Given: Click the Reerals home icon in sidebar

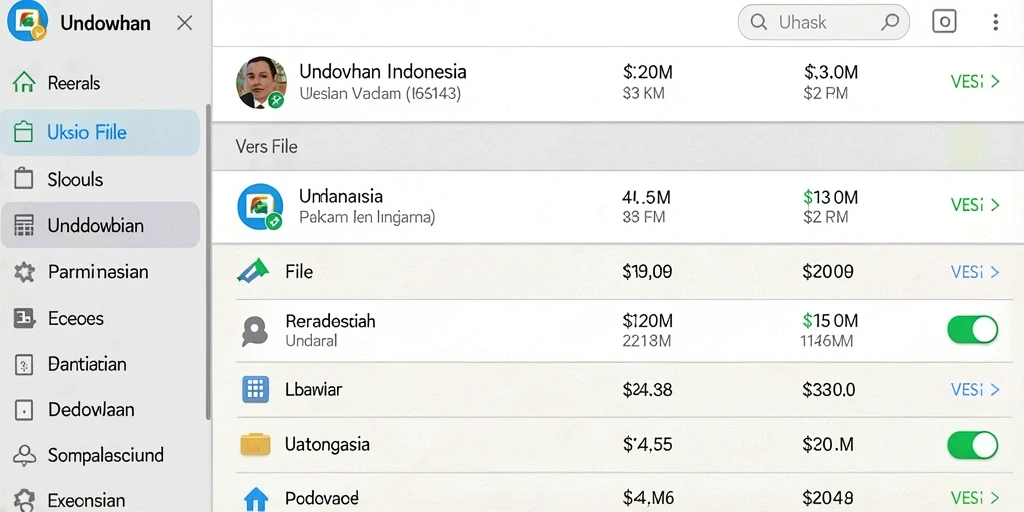Looking at the screenshot, I should tap(24, 82).
